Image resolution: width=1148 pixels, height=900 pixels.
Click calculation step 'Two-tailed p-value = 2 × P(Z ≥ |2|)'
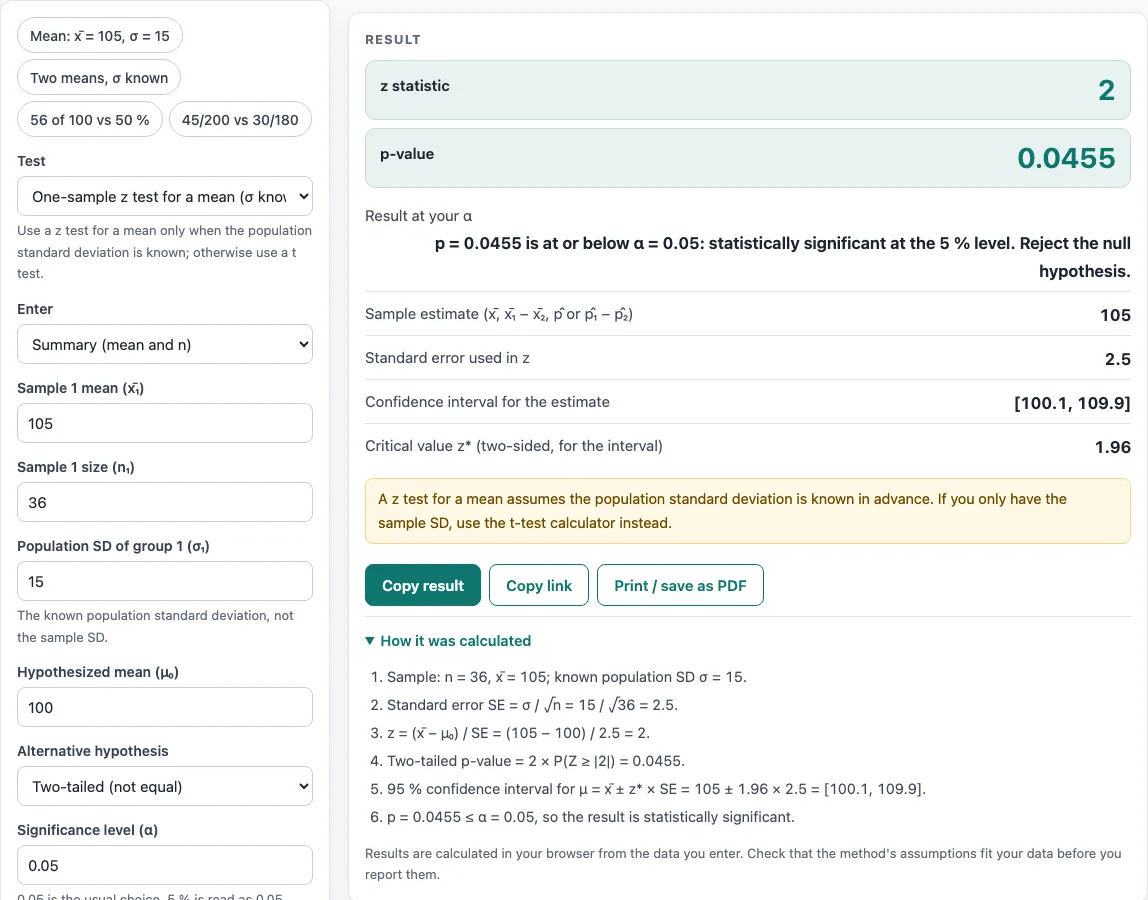click(536, 761)
